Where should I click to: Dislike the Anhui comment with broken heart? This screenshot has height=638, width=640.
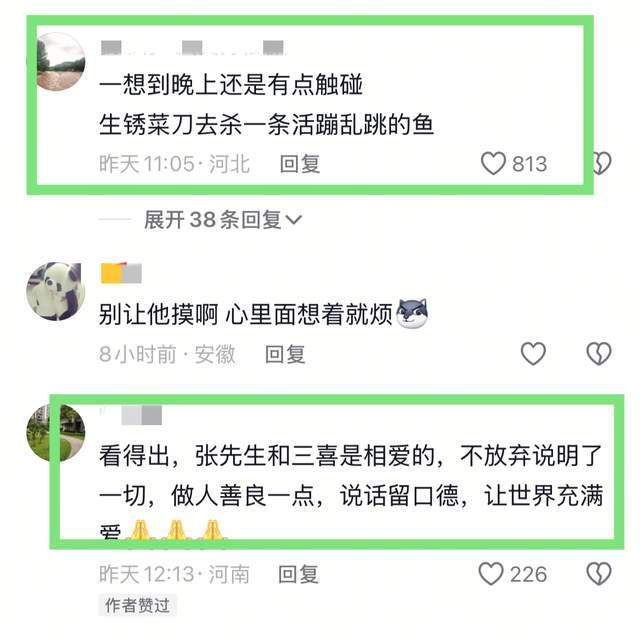click(x=599, y=353)
